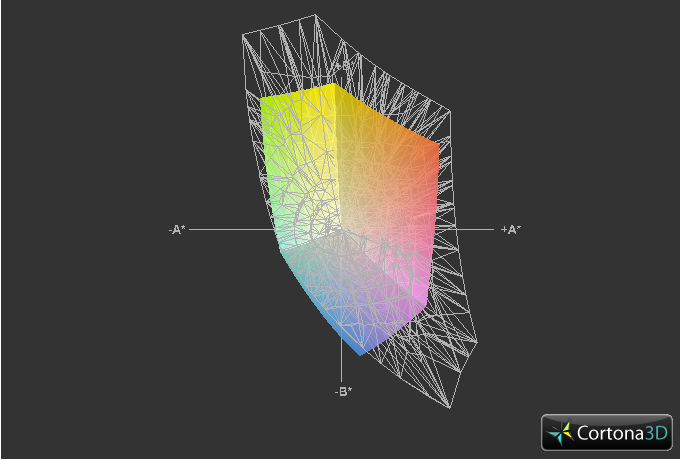Click the star icon in Cortona3D badge
This screenshot has width=680, height=460.
click(560, 433)
